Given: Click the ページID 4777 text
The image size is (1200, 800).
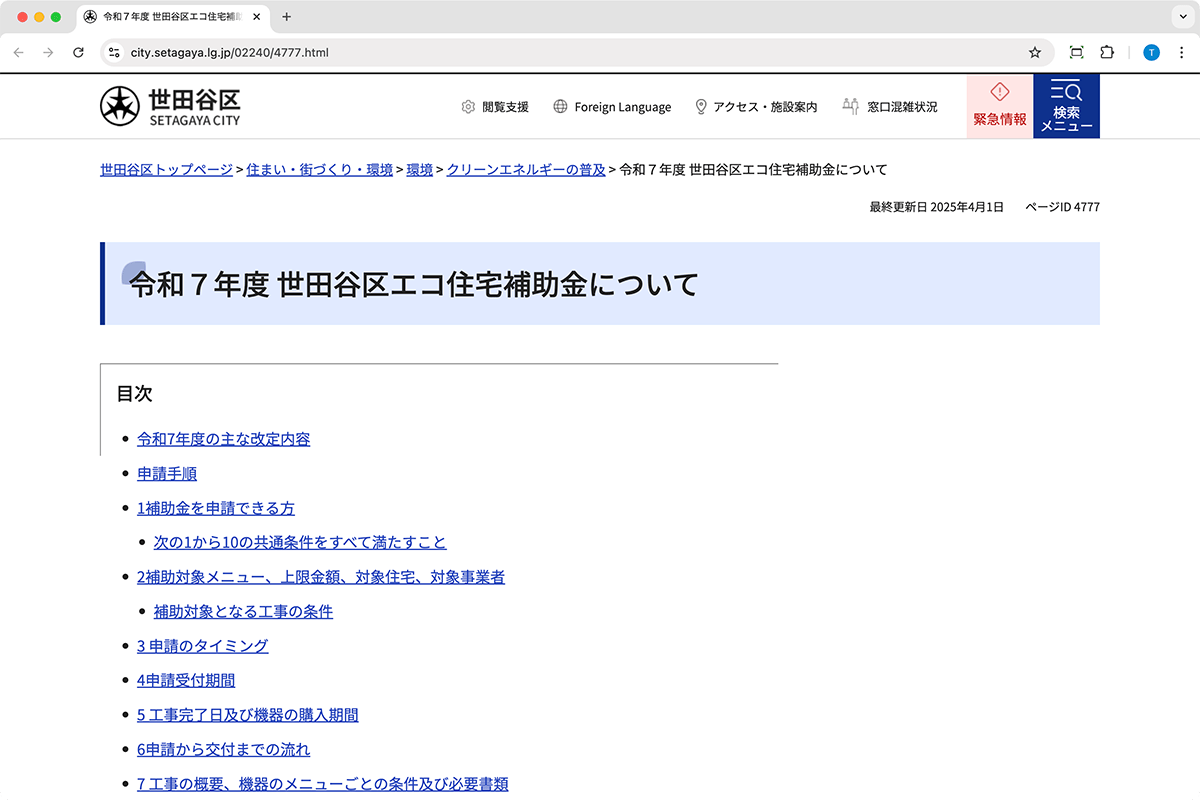Looking at the screenshot, I should tap(1062, 207).
